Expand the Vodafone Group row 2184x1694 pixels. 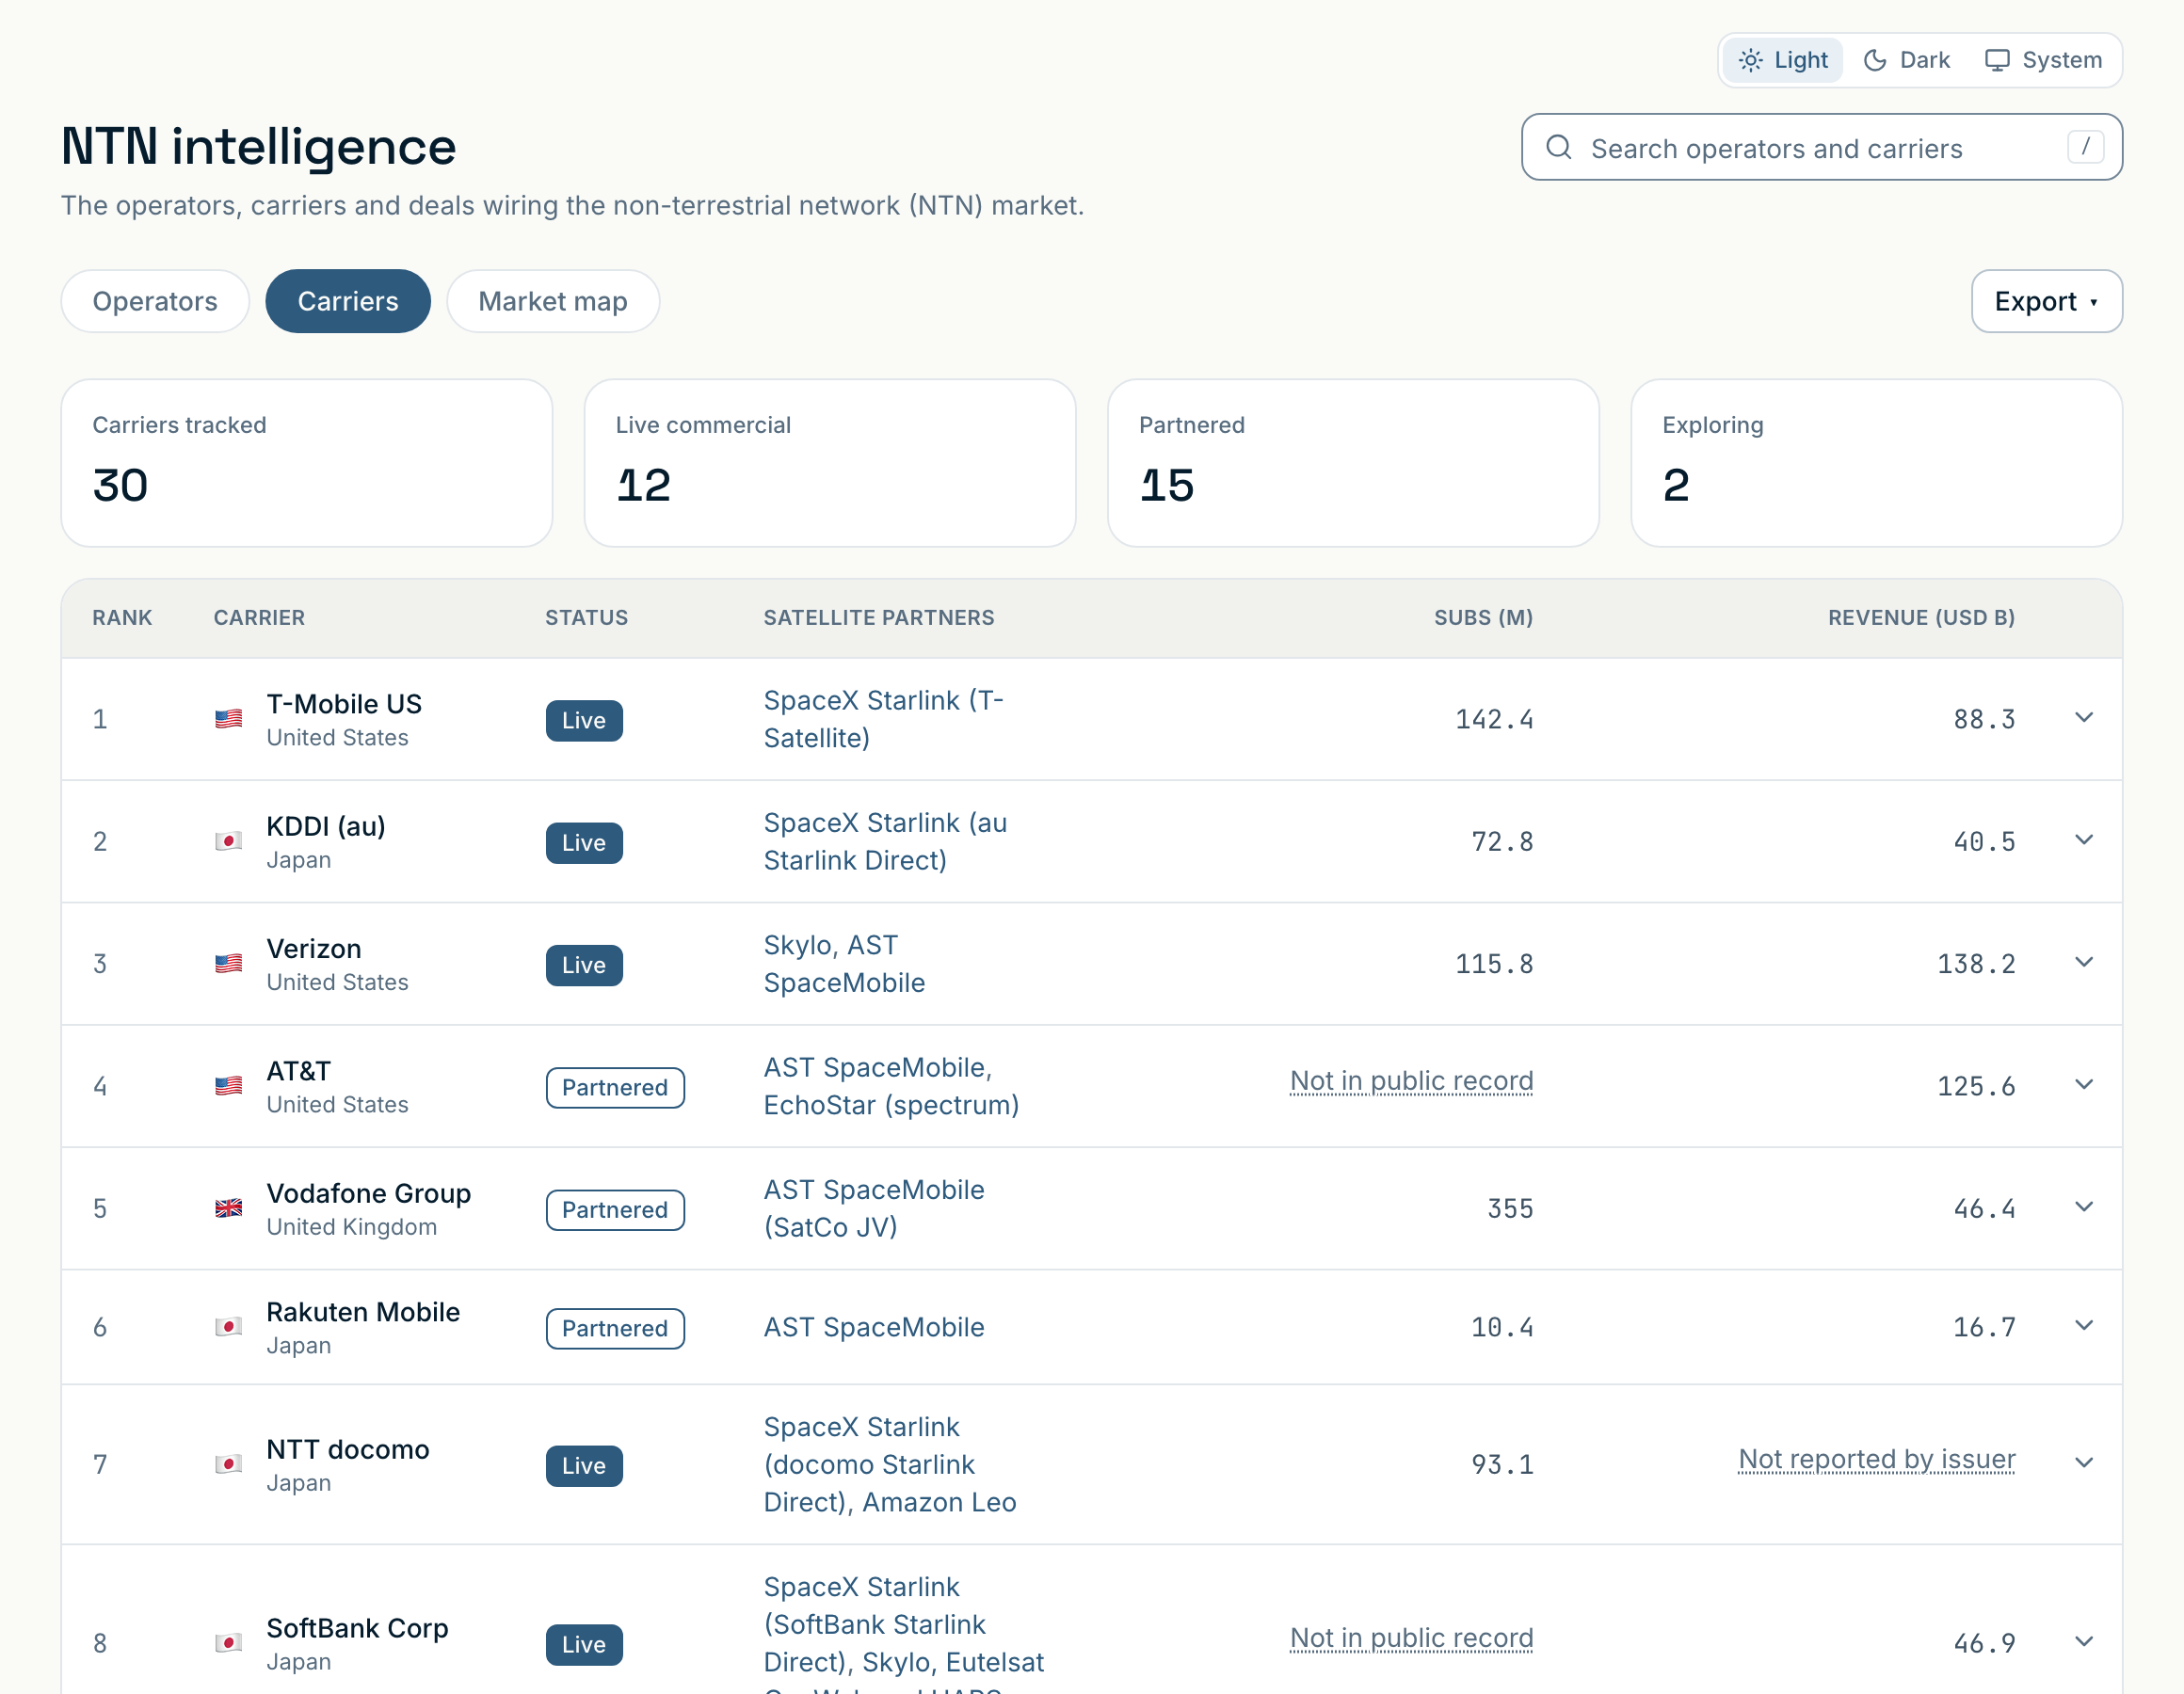point(2084,1207)
